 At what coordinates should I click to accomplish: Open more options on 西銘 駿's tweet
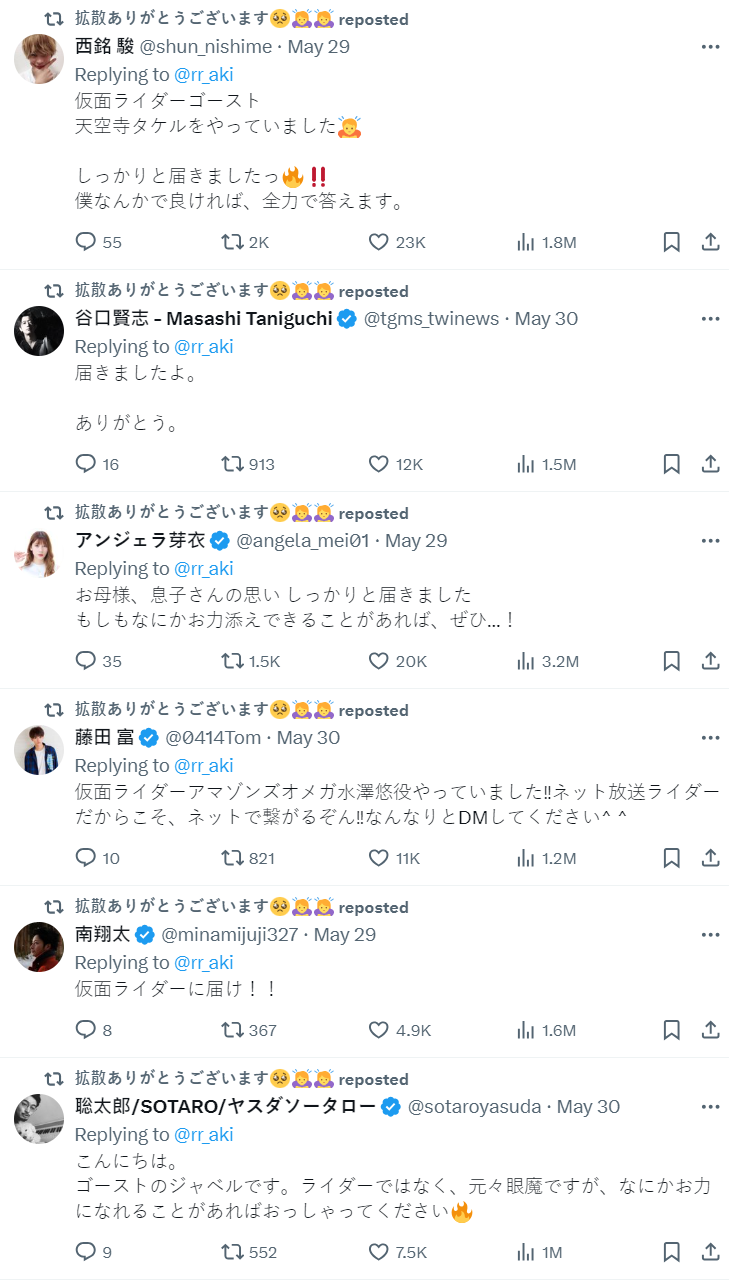click(710, 47)
